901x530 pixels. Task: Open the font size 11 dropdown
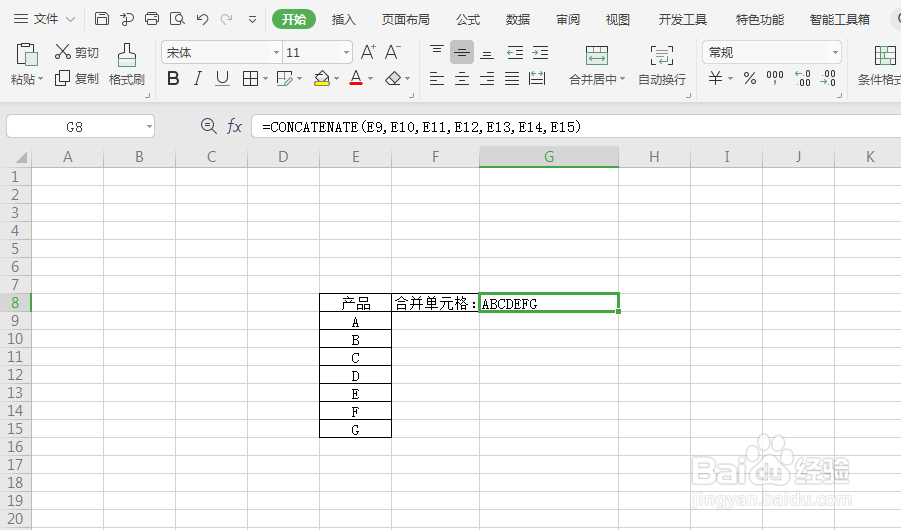click(346, 52)
